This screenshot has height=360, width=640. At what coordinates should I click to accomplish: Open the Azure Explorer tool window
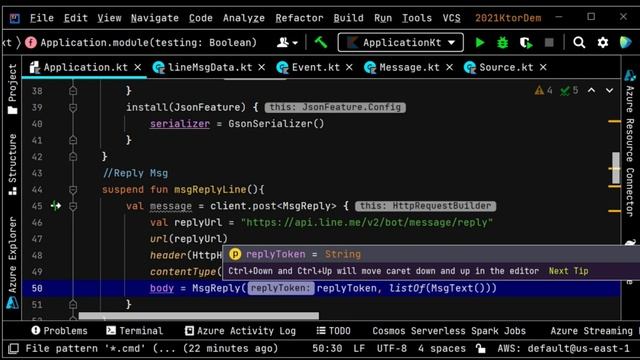click(x=12, y=262)
